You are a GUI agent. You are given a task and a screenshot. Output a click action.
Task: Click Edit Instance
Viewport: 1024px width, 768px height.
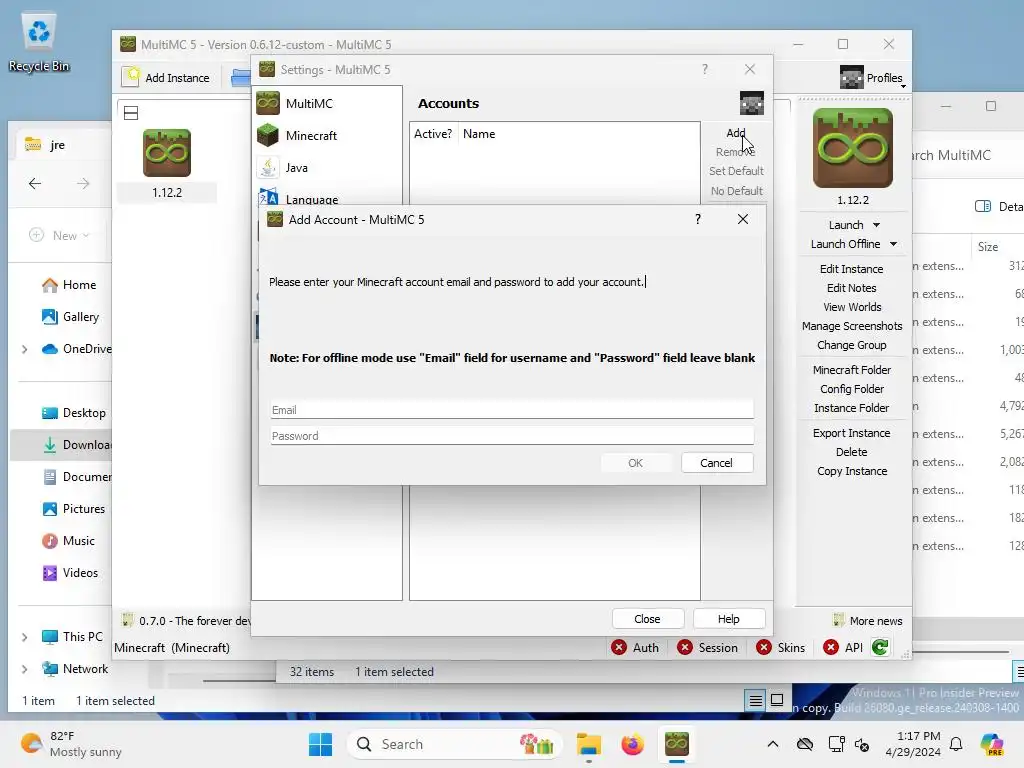click(852, 268)
